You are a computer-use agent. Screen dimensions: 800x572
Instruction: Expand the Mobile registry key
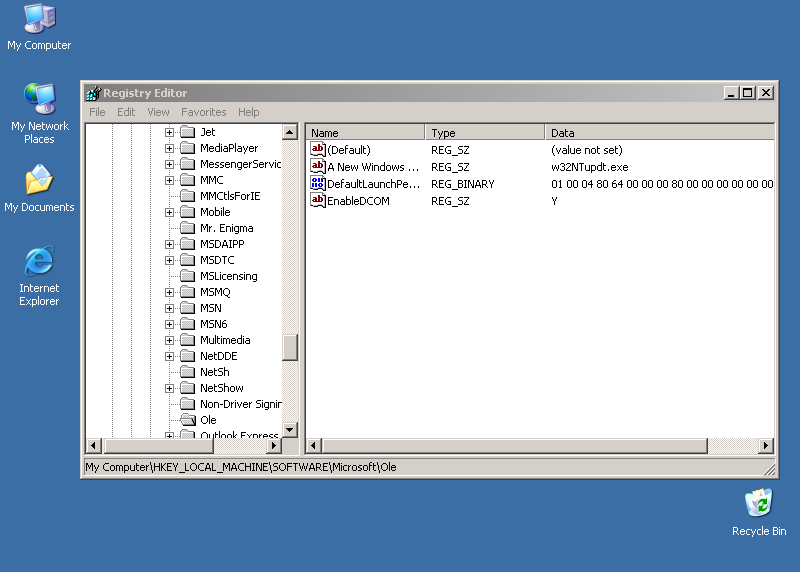coord(169,213)
